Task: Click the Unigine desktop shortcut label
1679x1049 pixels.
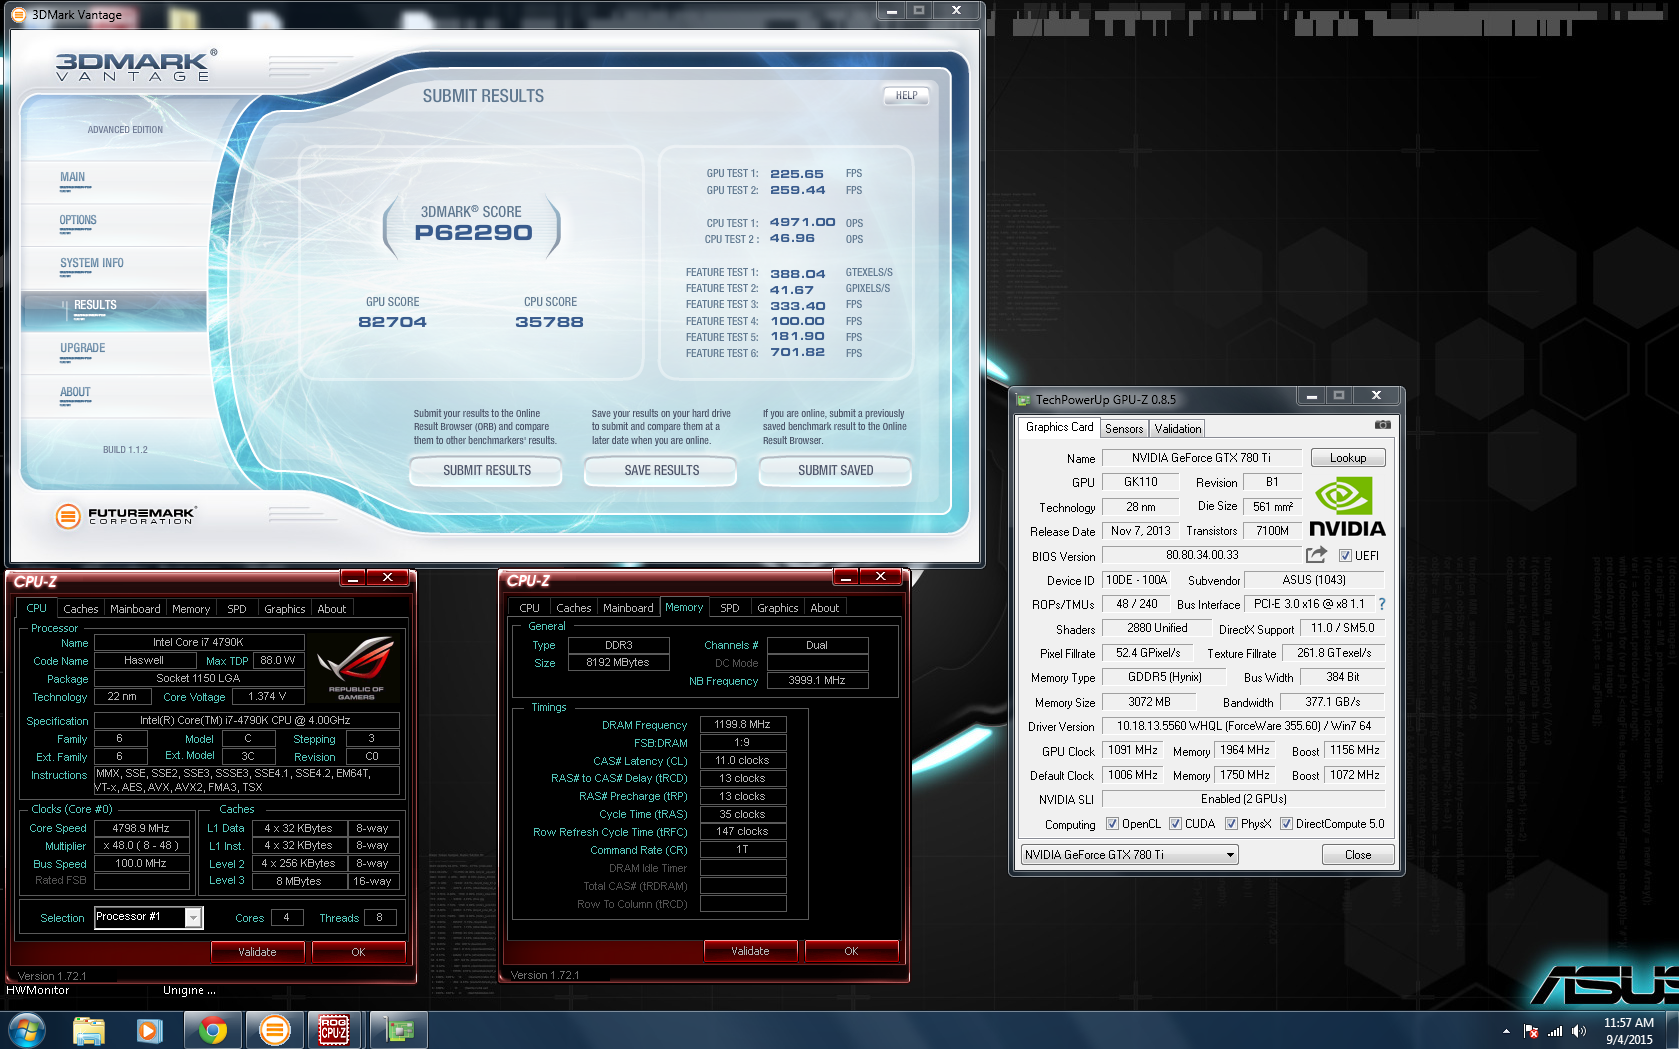Action: coord(189,990)
